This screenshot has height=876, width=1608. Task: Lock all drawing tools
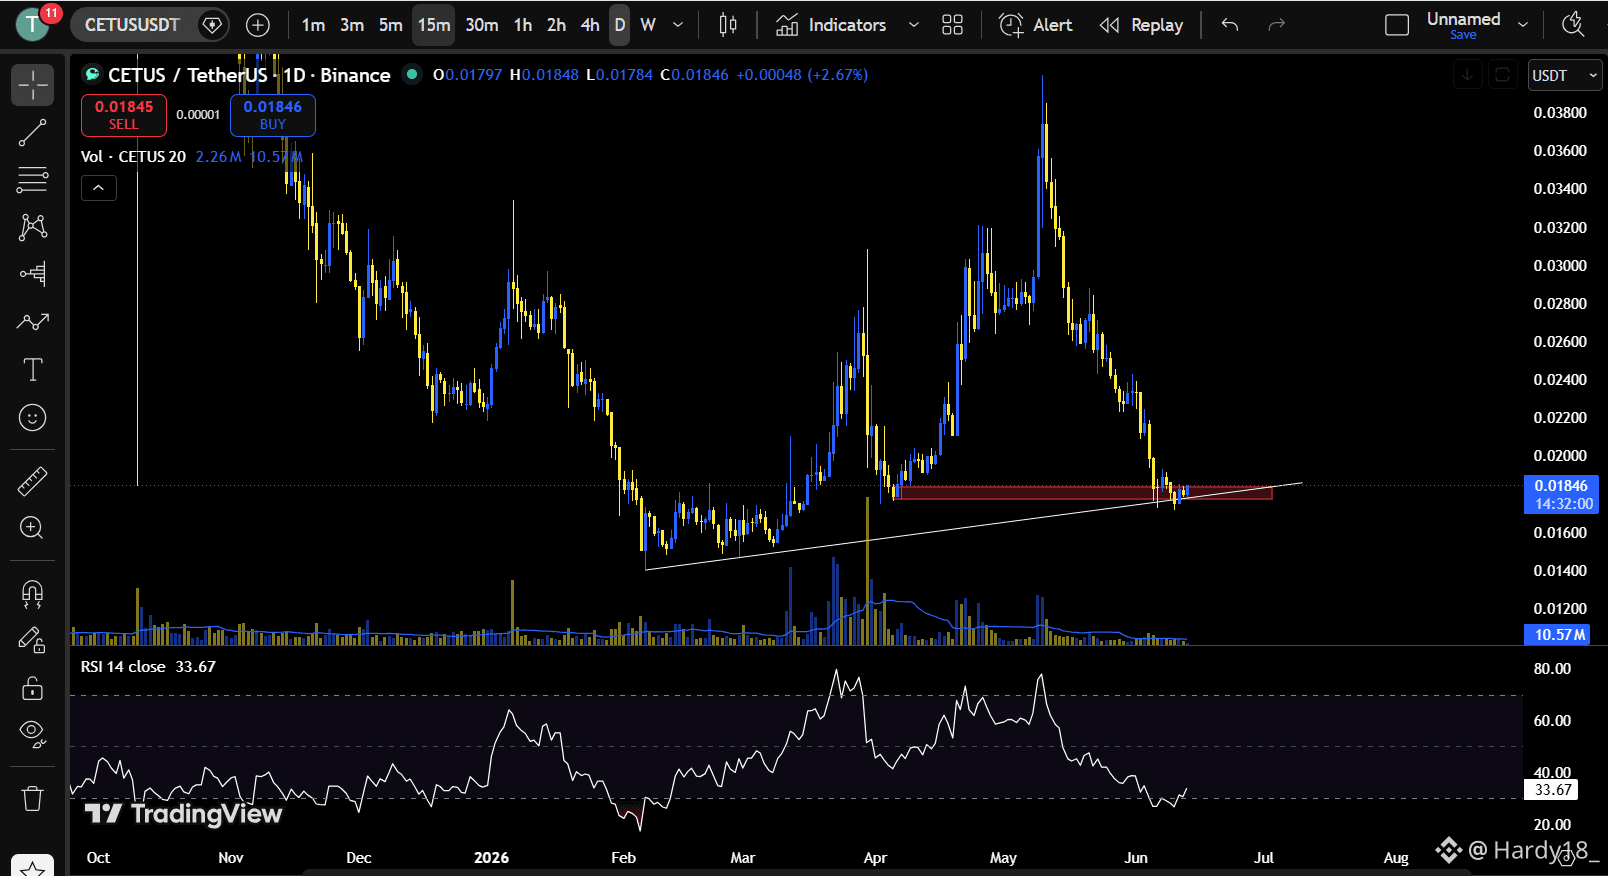(x=32, y=688)
